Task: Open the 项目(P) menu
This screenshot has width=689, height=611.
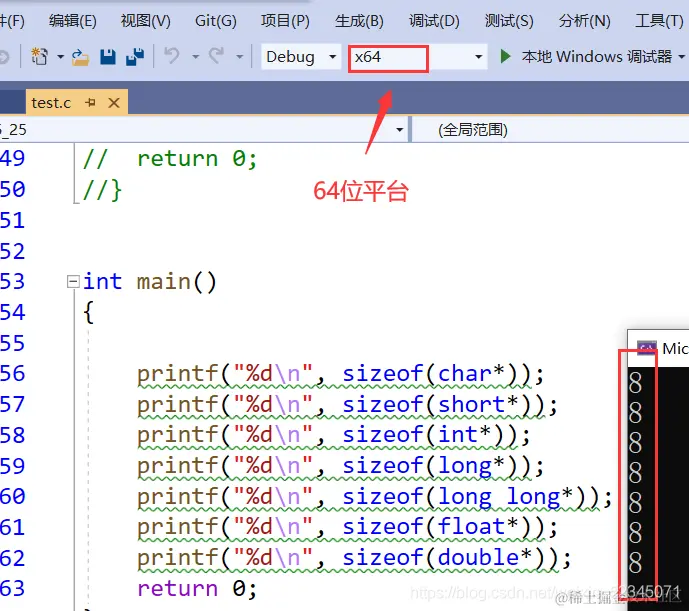Action: click(285, 21)
